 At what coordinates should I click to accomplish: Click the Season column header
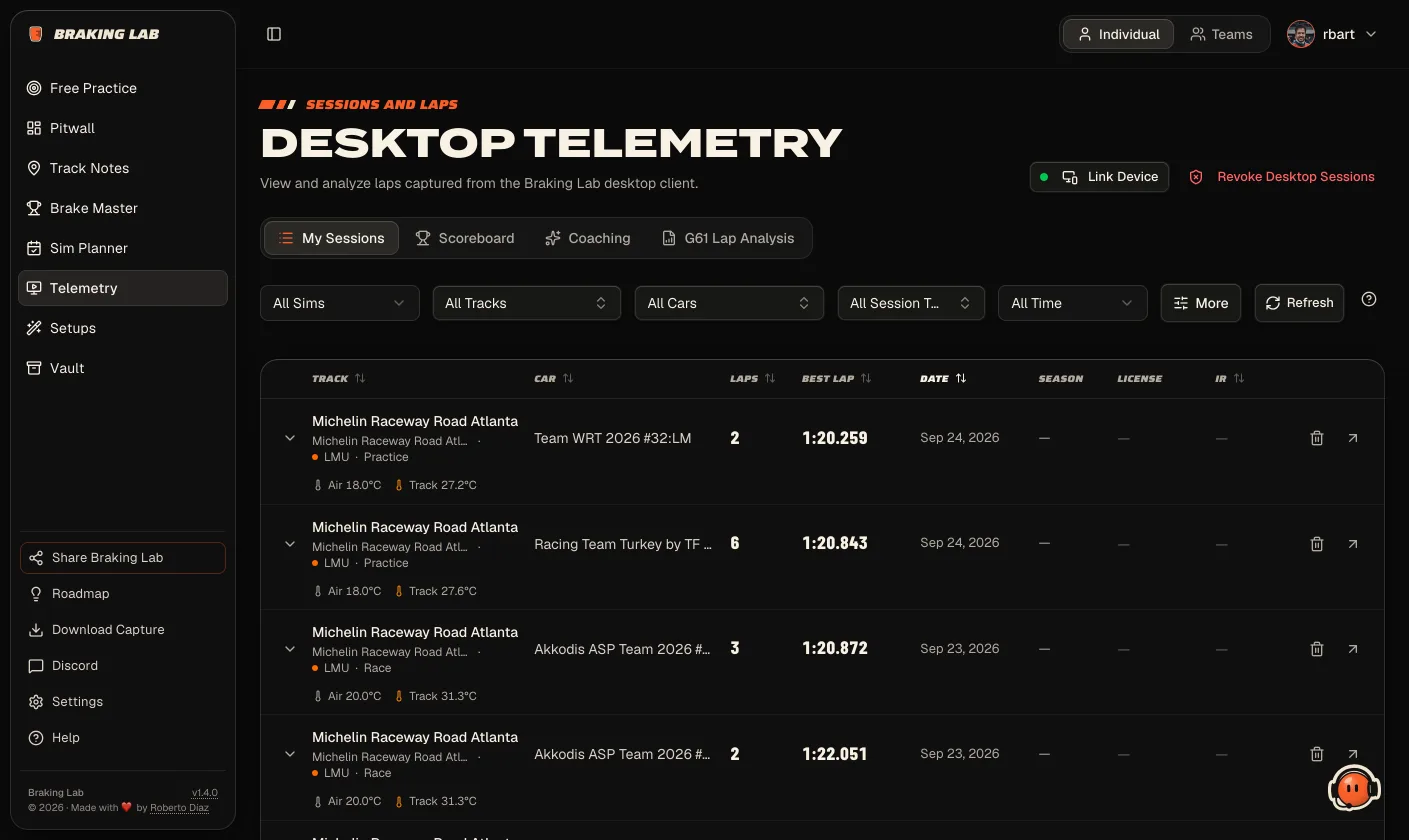click(1061, 379)
